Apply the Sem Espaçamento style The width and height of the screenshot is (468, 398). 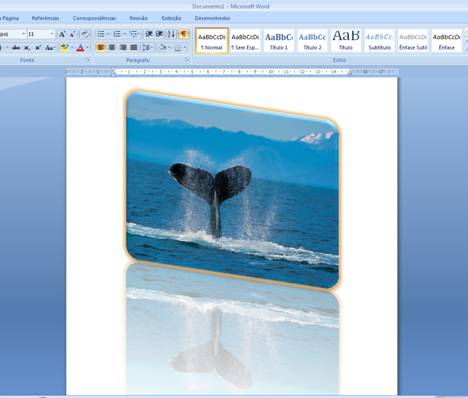(245, 41)
